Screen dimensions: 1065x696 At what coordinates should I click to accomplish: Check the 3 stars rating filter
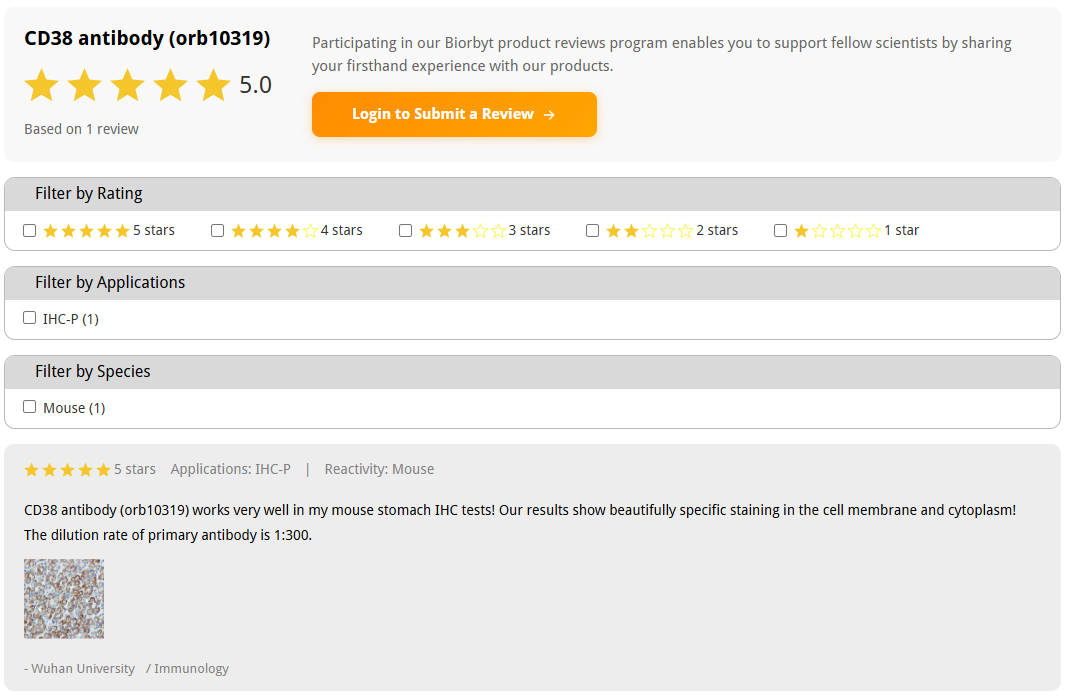click(405, 231)
